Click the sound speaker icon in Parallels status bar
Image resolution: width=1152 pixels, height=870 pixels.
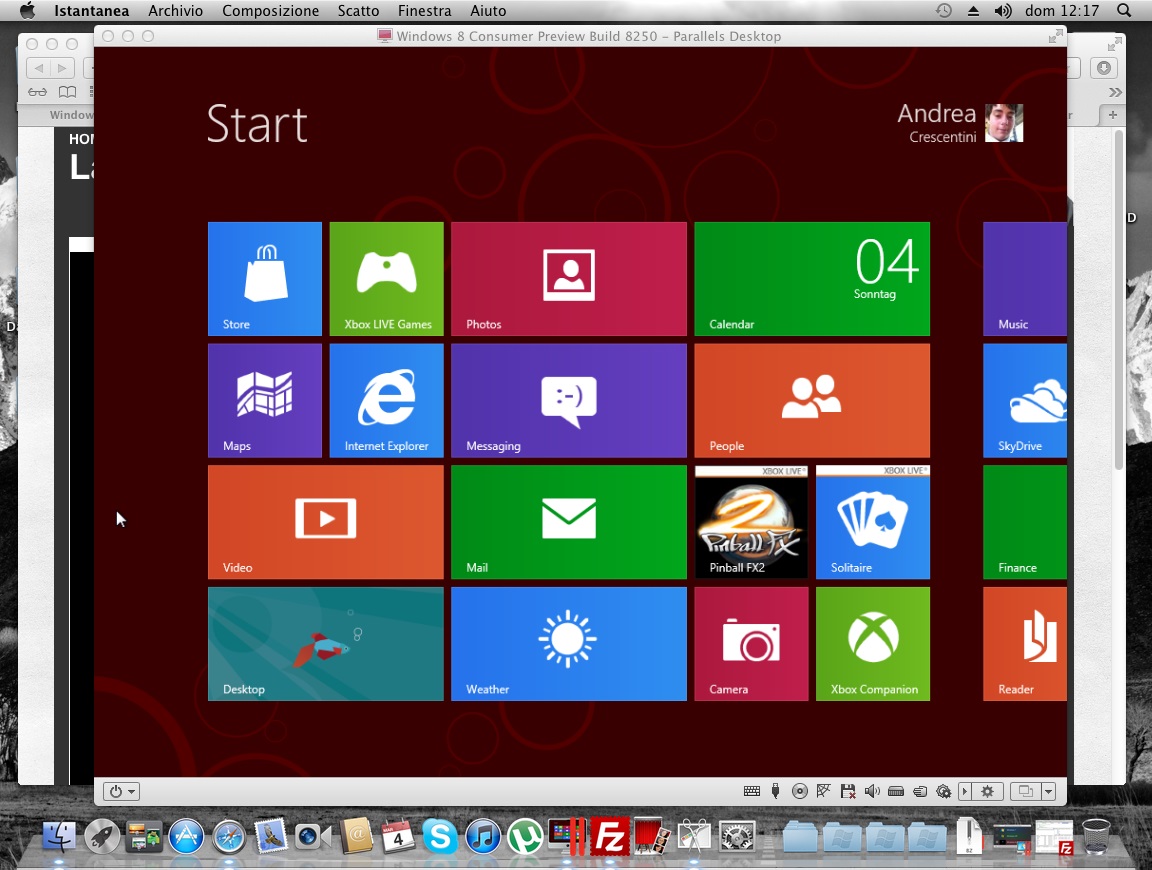pyautogui.click(x=872, y=791)
